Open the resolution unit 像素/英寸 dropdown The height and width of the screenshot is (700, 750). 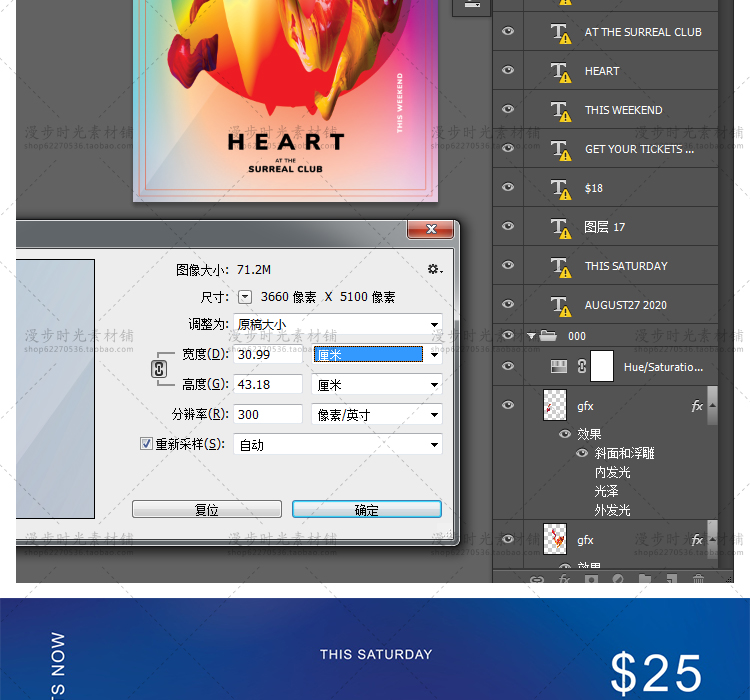(377, 415)
